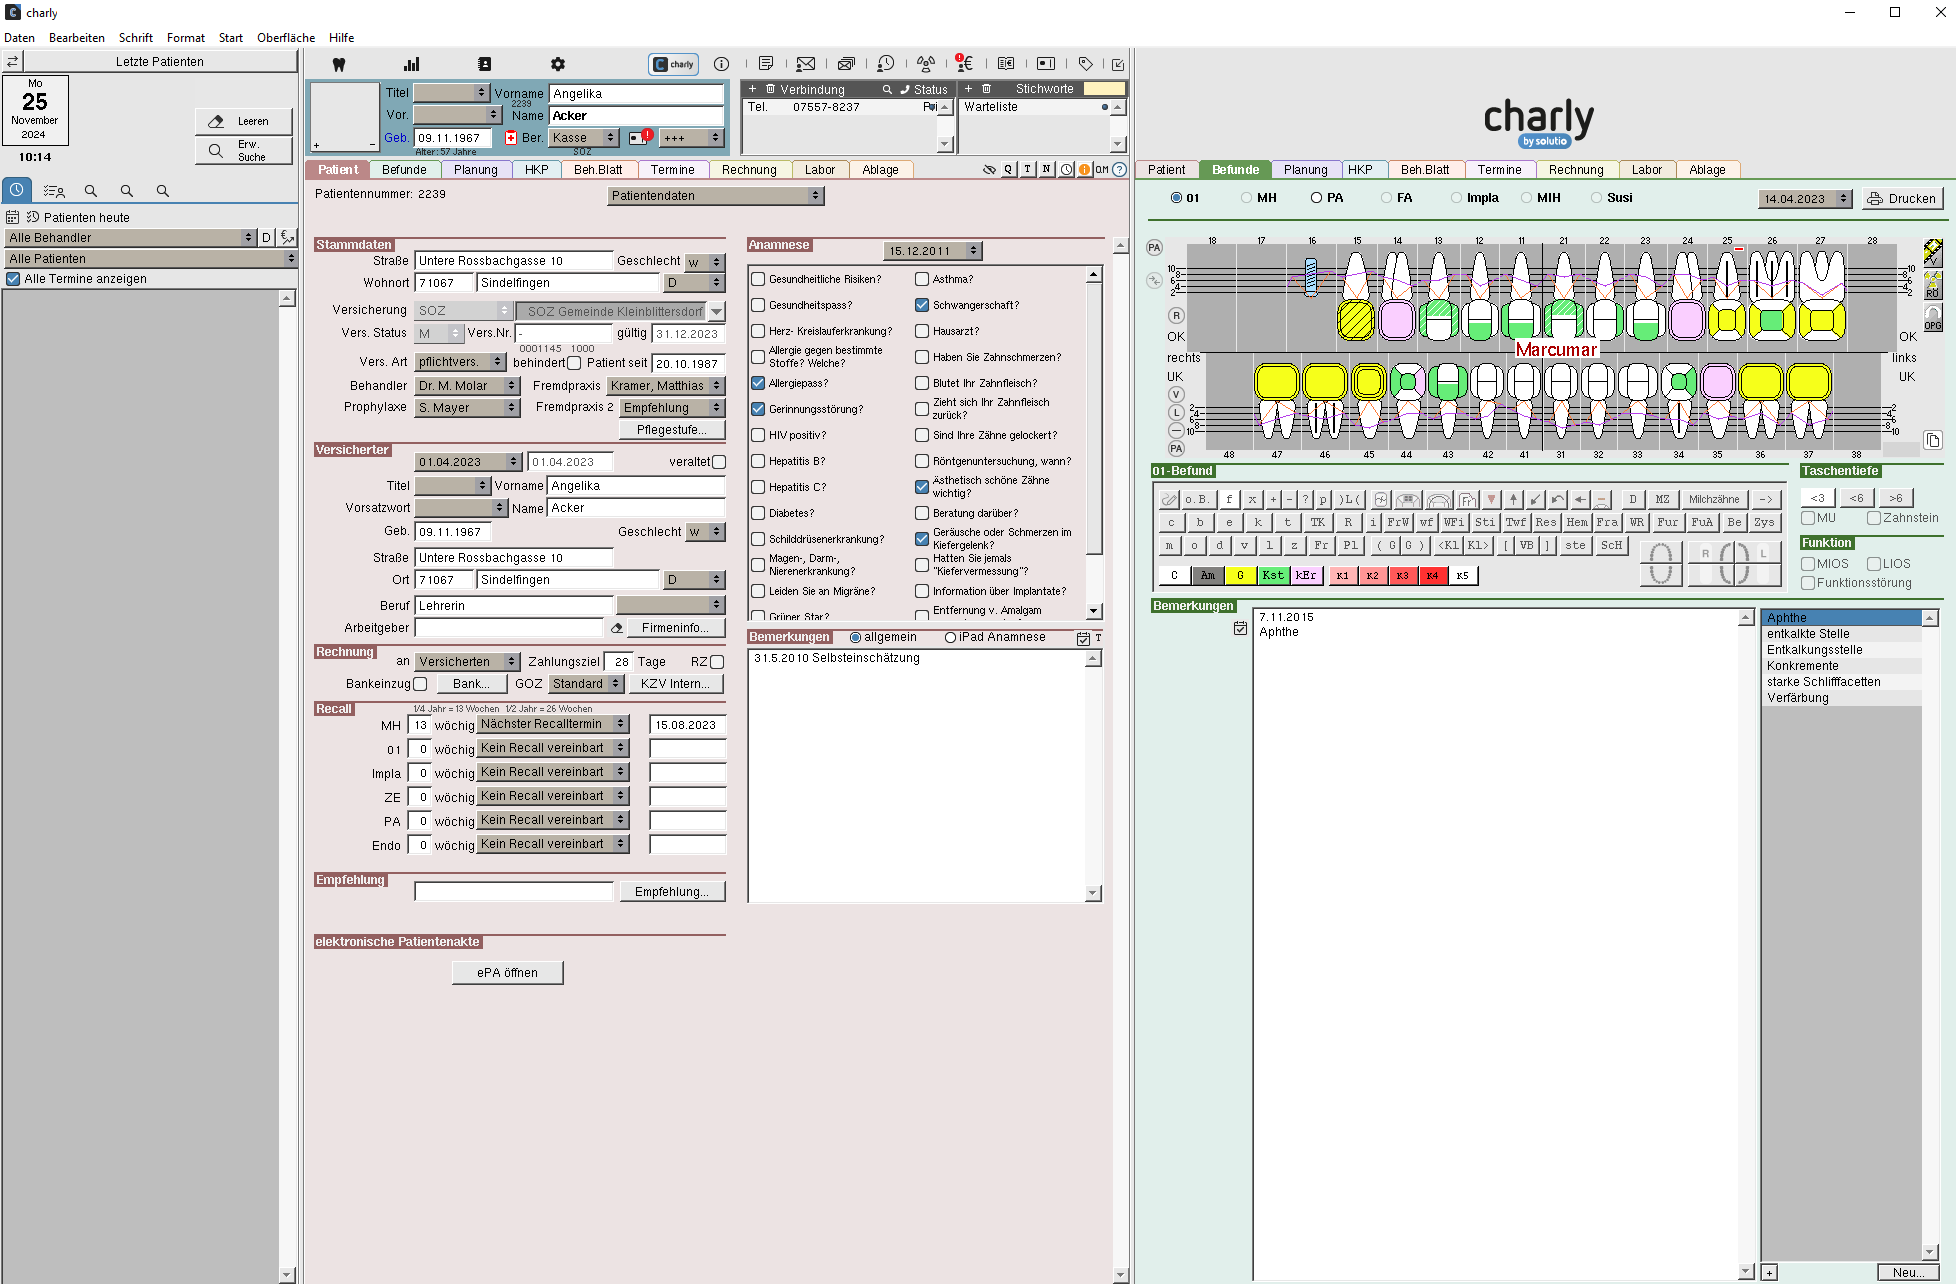Click the orange info circle icon
The width and height of the screenshot is (1956, 1284).
[1085, 170]
